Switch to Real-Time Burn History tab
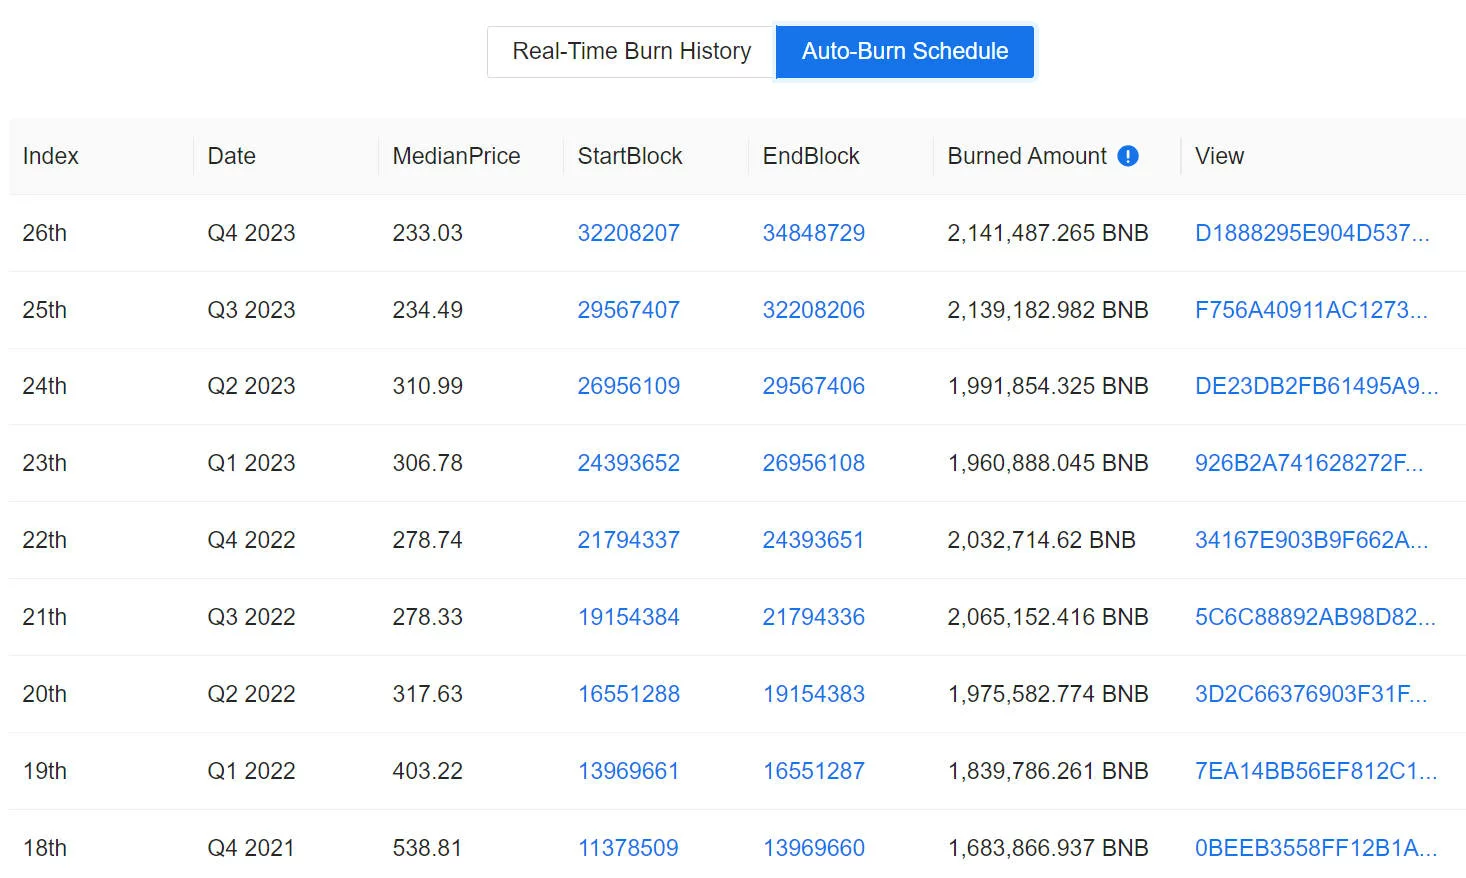Viewport: 1466px width, 878px height. pyautogui.click(x=631, y=51)
